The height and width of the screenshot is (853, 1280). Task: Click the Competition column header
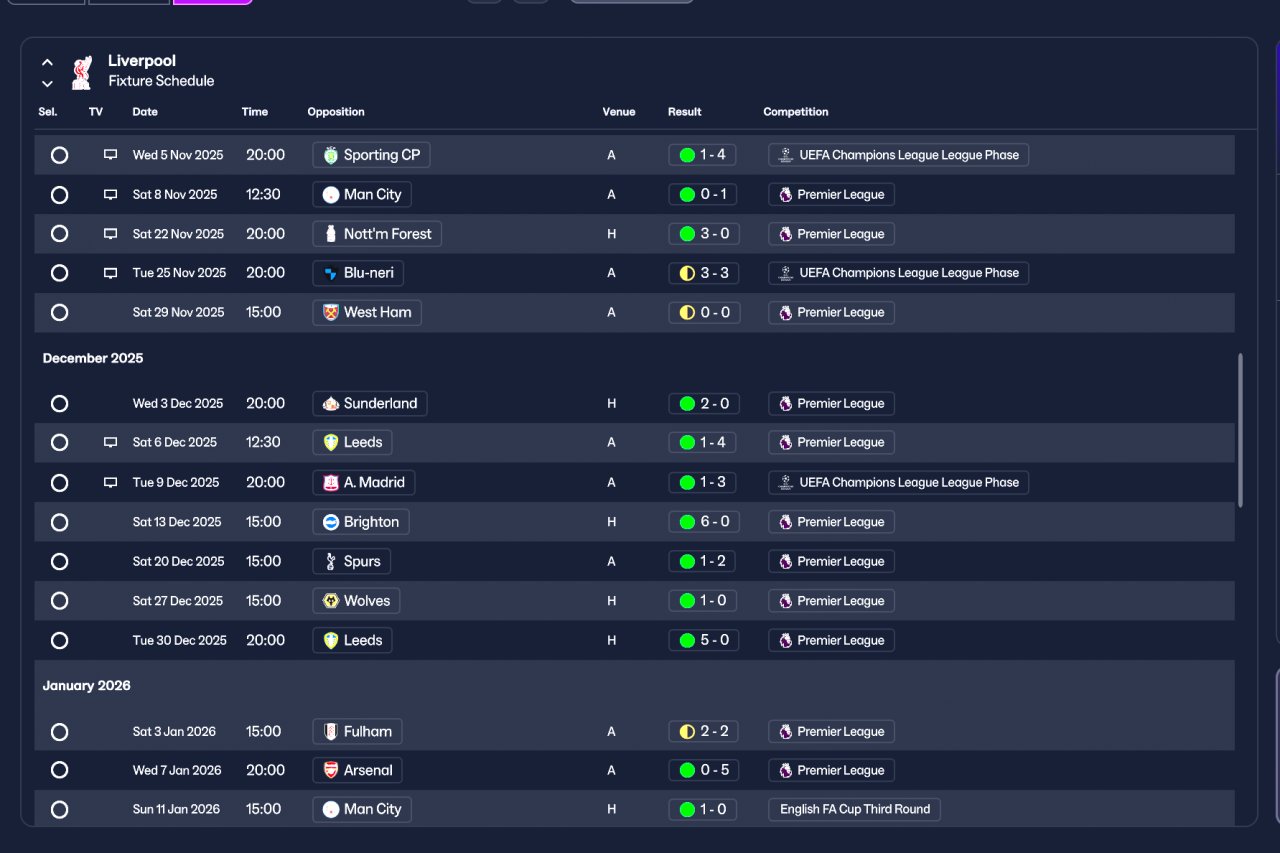(796, 112)
